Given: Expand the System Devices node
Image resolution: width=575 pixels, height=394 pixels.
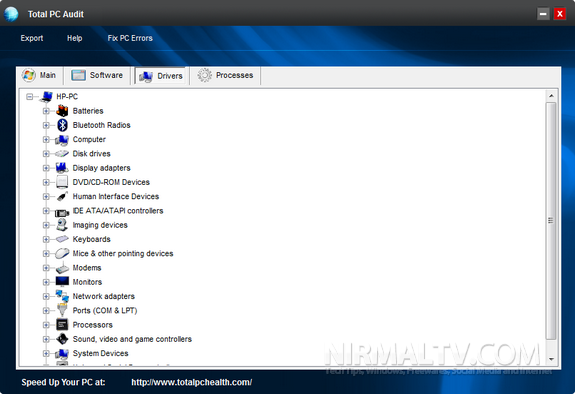Looking at the screenshot, I should [x=46, y=353].
